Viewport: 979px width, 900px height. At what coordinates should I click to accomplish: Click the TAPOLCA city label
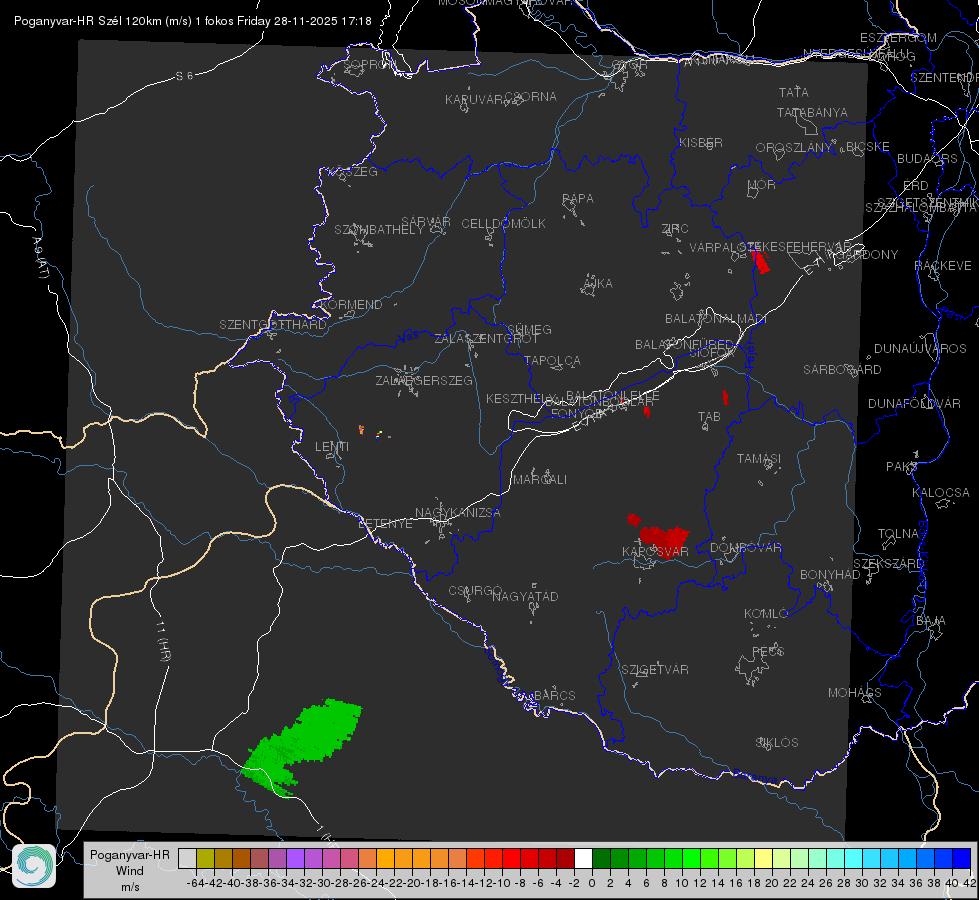(553, 360)
